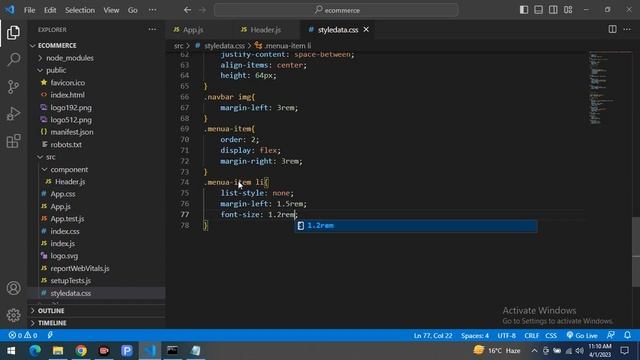The width and height of the screenshot is (640, 360).
Task: Open favicon.ico in the explorer
Action: pos(68,82)
